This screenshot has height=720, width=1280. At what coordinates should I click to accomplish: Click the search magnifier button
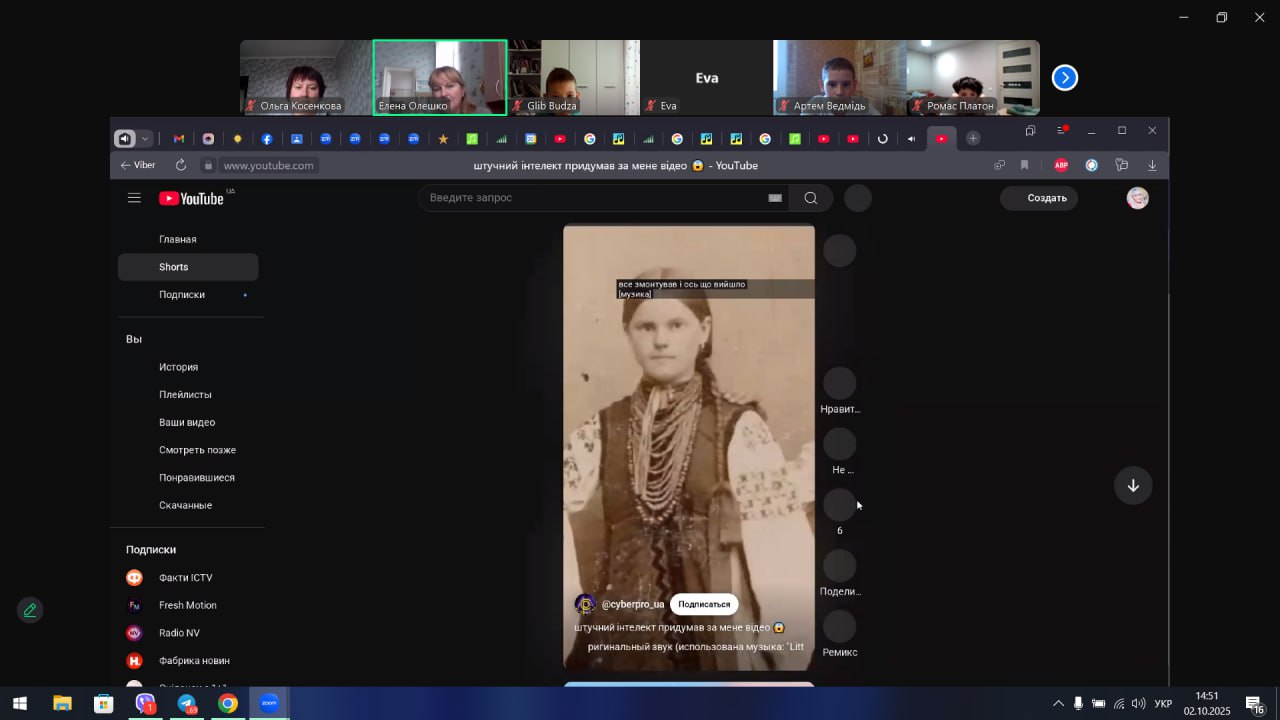[x=811, y=198]
